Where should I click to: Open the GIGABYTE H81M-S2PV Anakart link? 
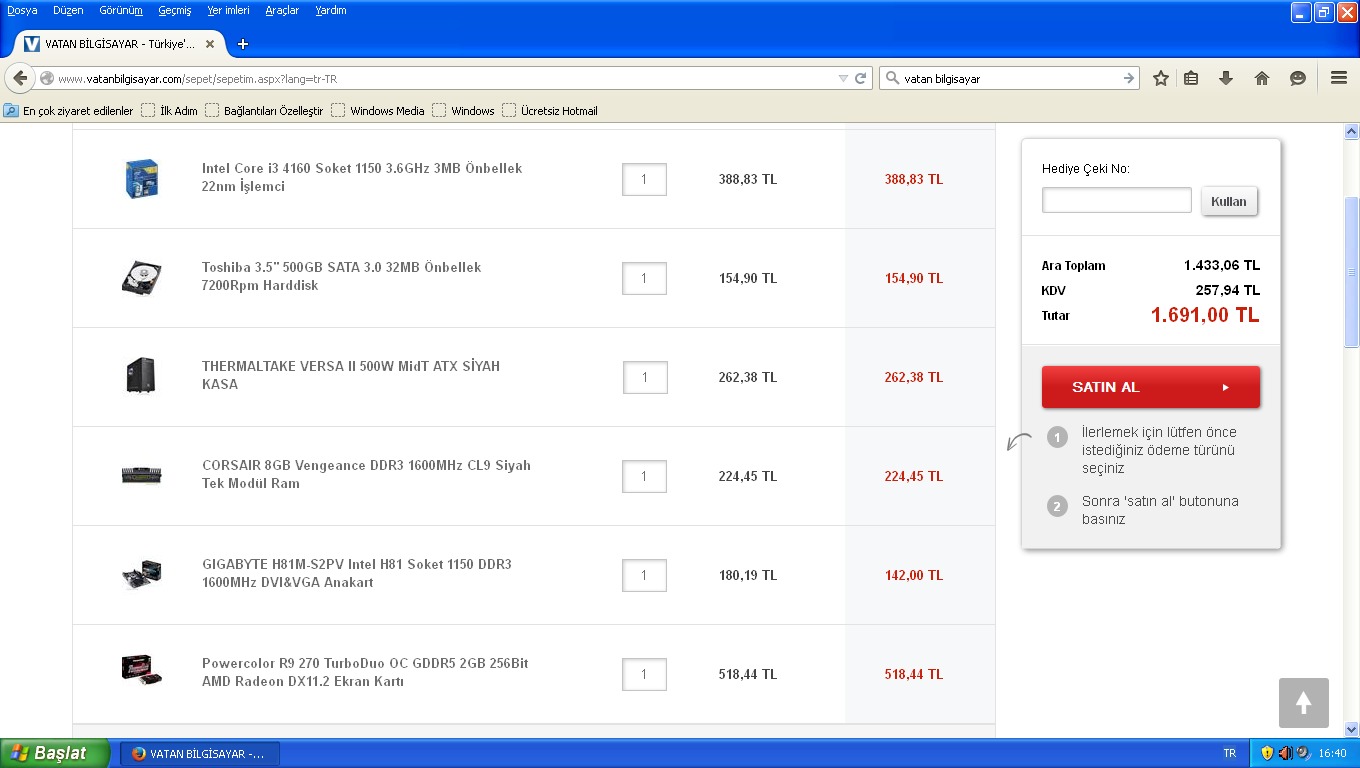(x=357, y=574)
